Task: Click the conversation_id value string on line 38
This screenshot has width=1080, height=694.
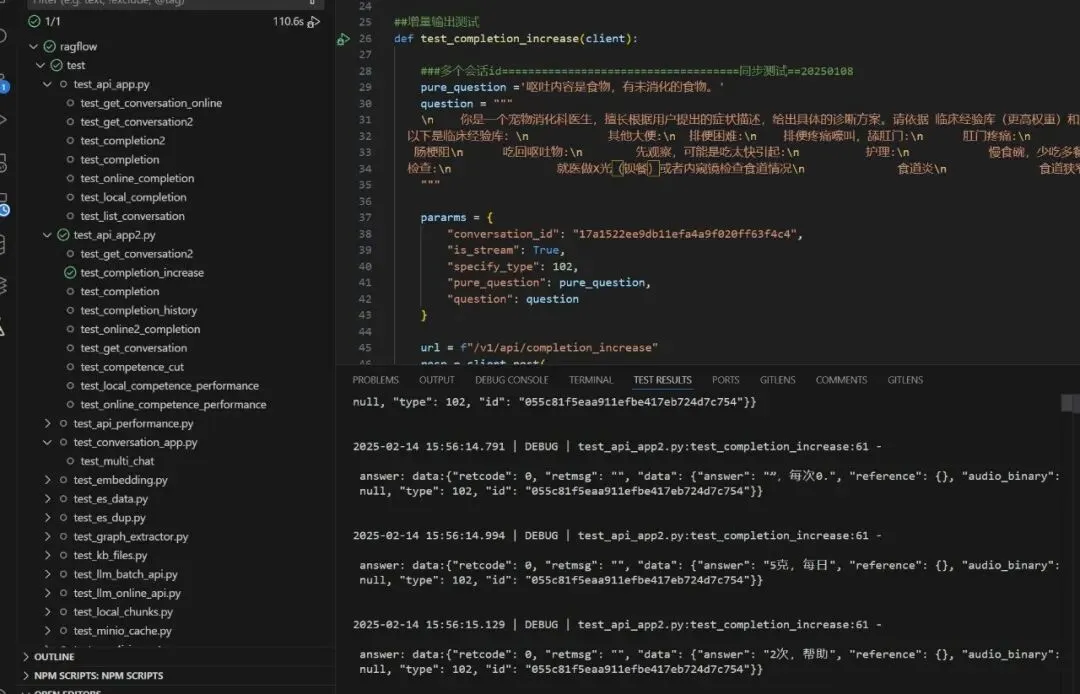Action: [686, 234]
